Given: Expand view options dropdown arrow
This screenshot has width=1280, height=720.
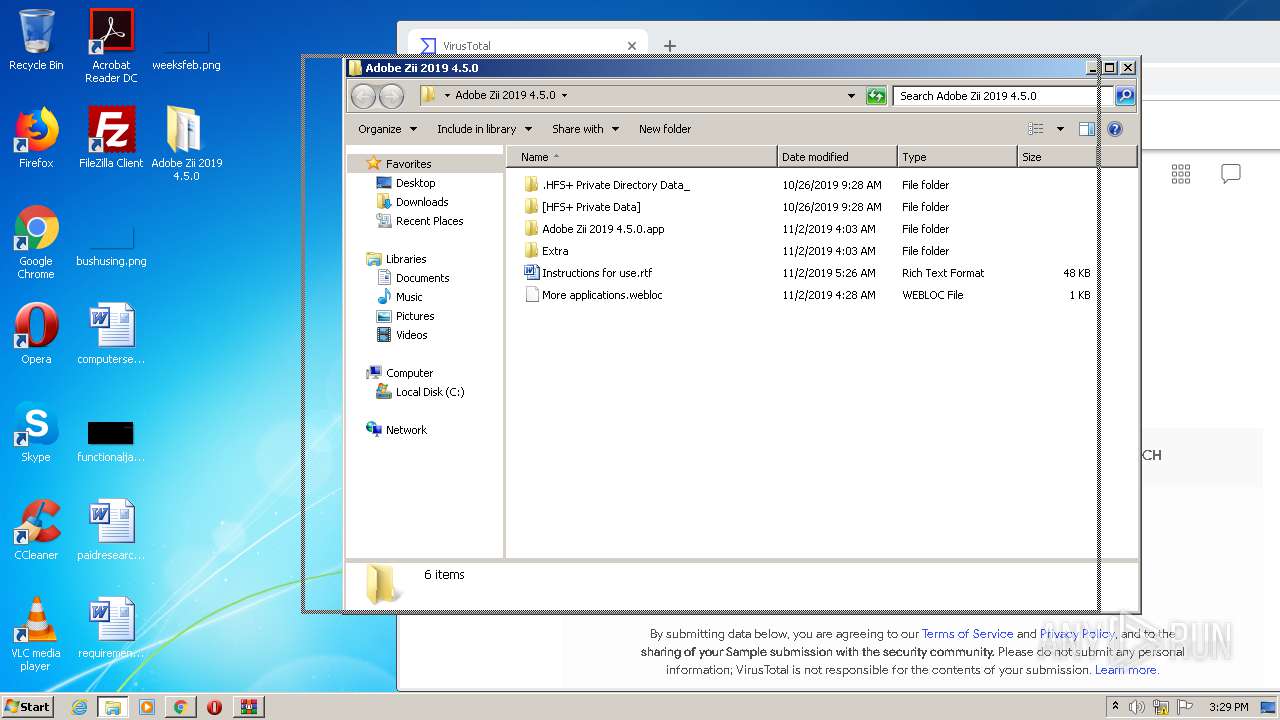Looking at the screenshot, I should [1060, 129].
